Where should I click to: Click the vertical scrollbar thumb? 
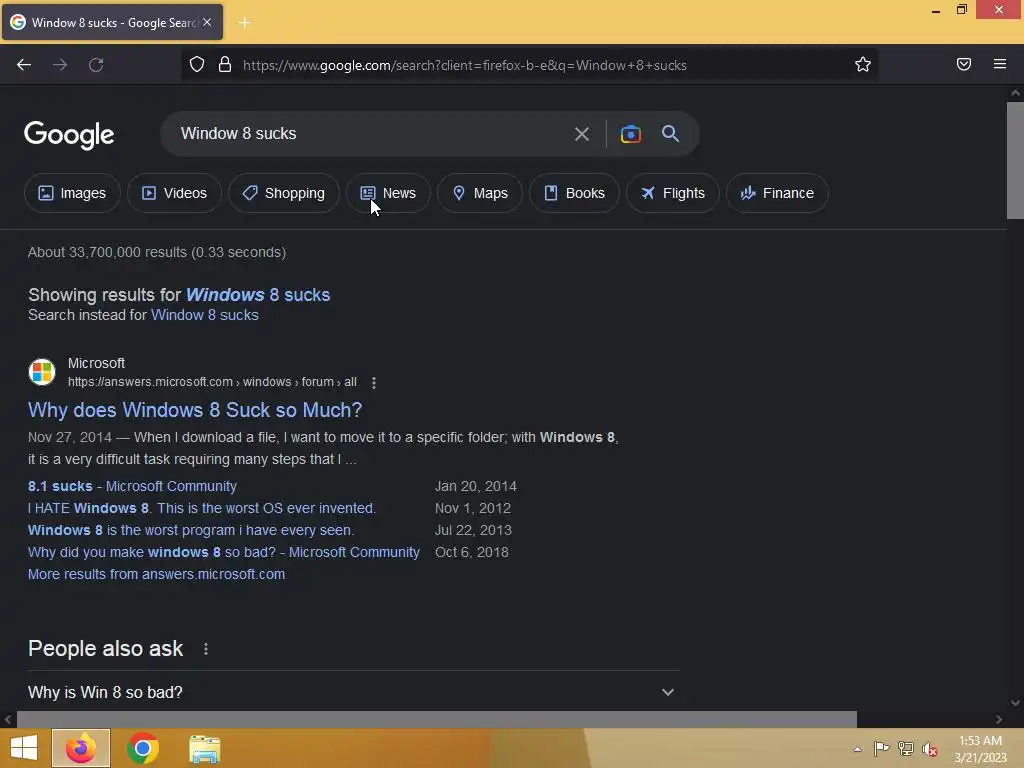pos(1015,160)
